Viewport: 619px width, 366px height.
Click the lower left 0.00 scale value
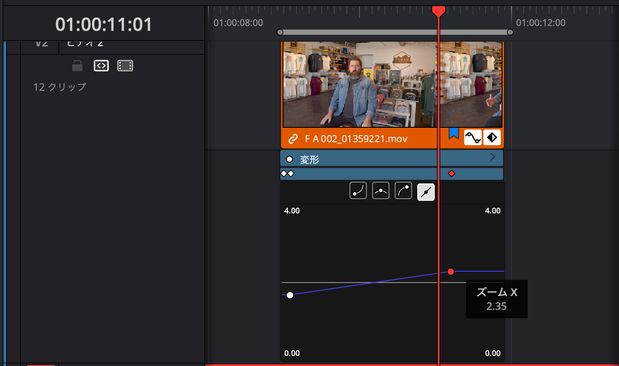[292, 353]
